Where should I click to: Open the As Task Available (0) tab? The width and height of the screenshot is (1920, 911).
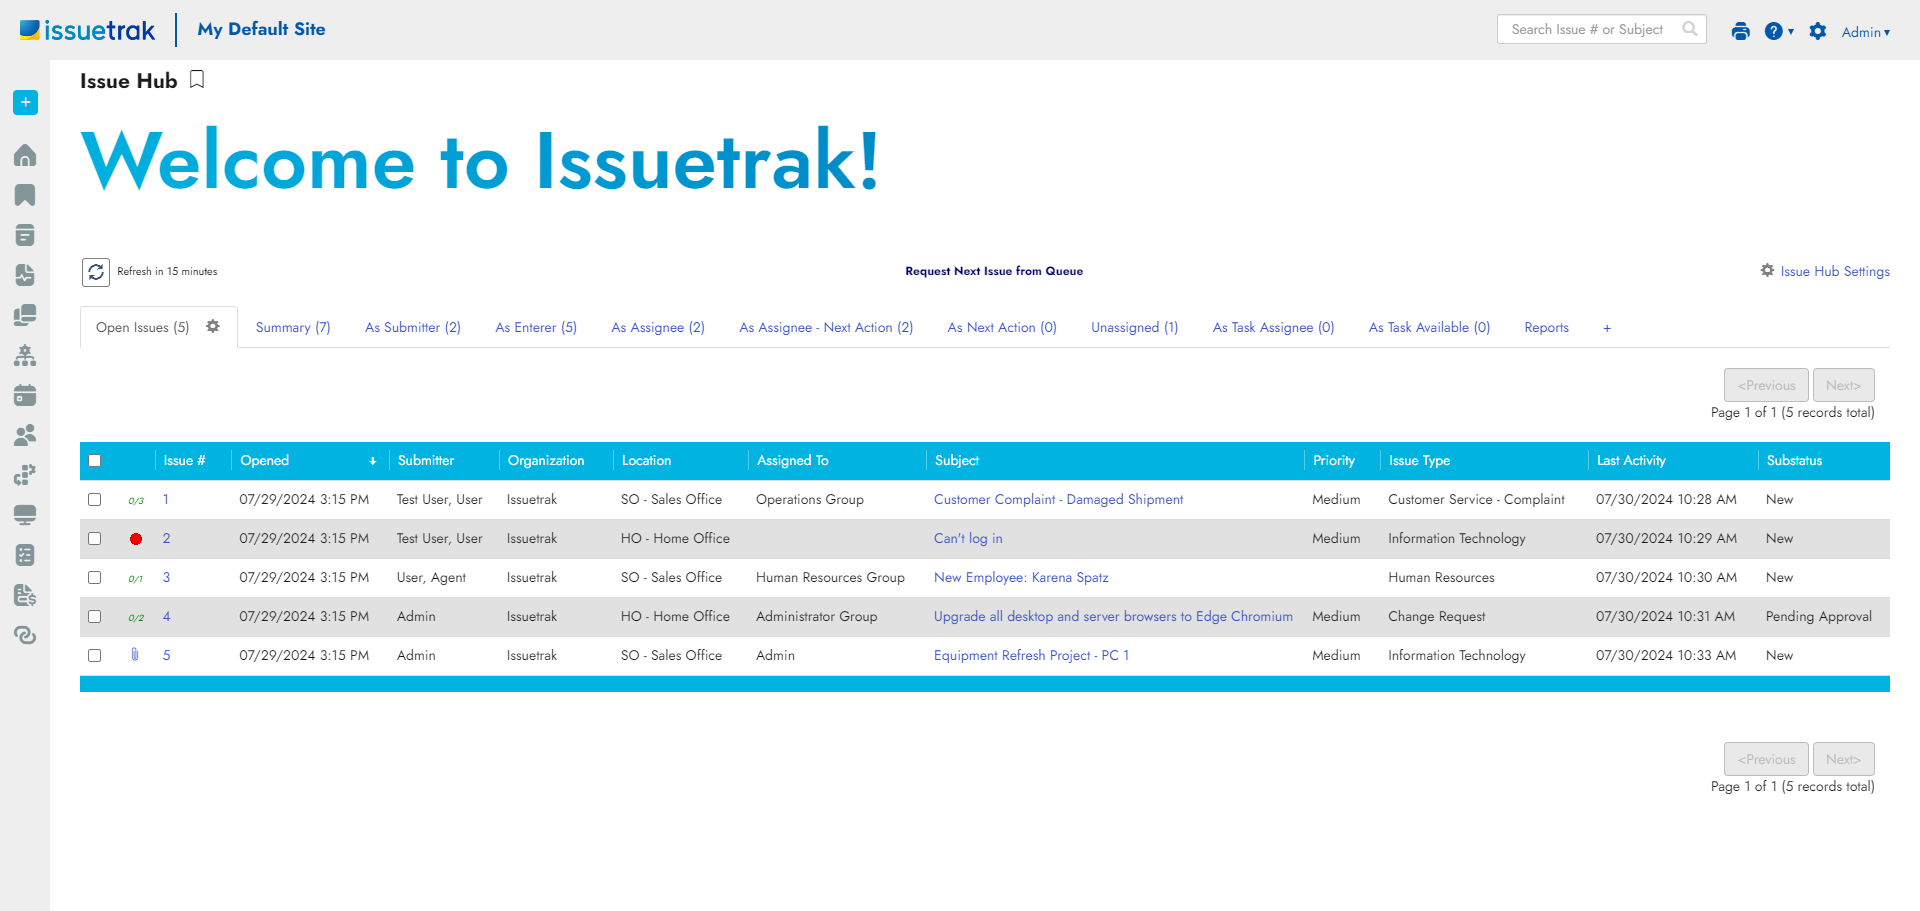pyautogui.click(x=1429, y=327)
